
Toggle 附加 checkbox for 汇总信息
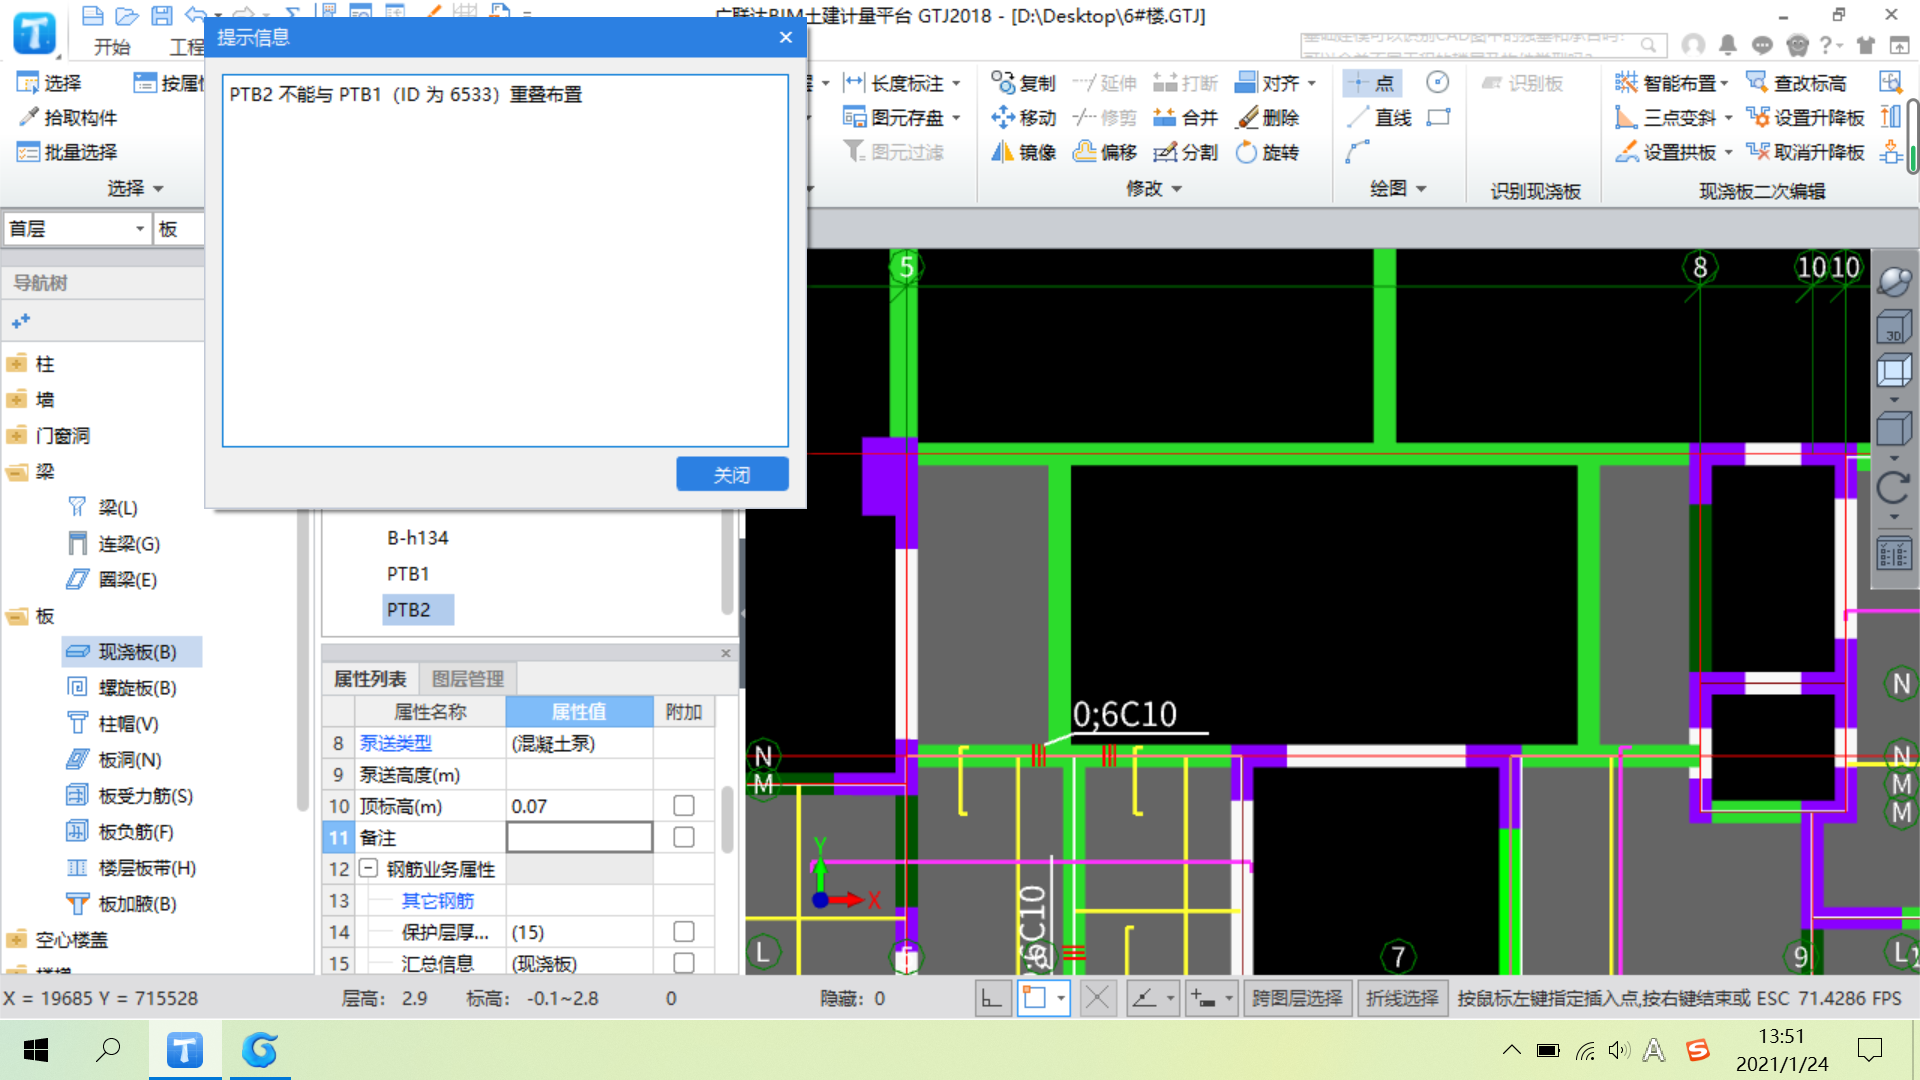pyautogui.click(x=684, y=963)
